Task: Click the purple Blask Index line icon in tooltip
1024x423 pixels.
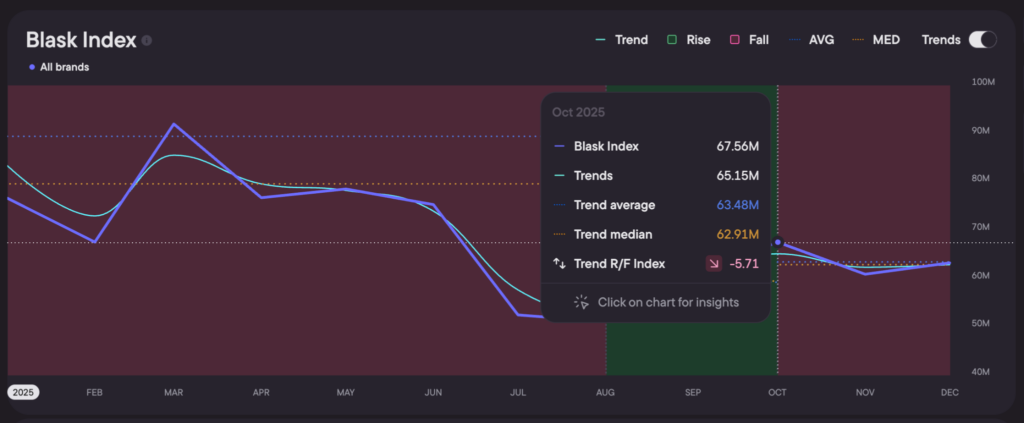Action: pos(559,146)
